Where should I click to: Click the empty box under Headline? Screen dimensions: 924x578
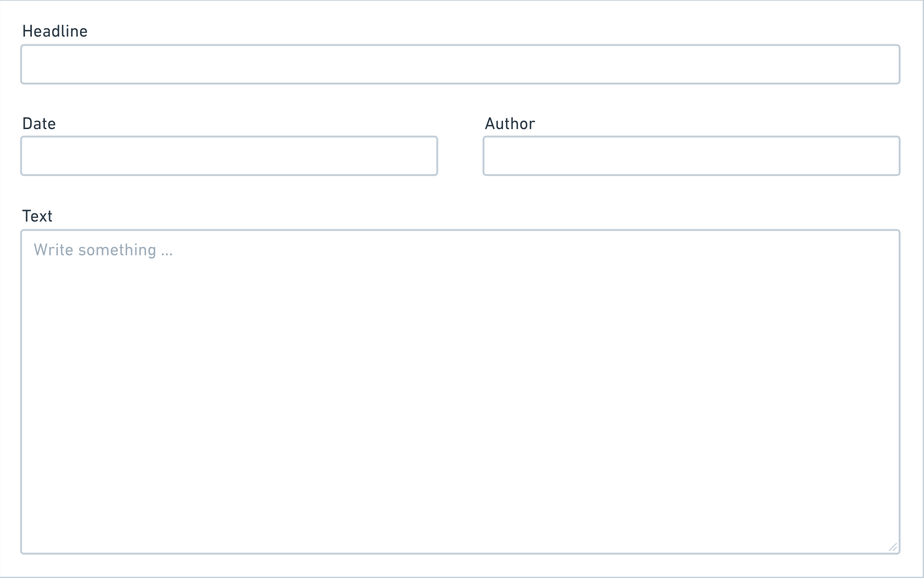(x=460, y=64)
